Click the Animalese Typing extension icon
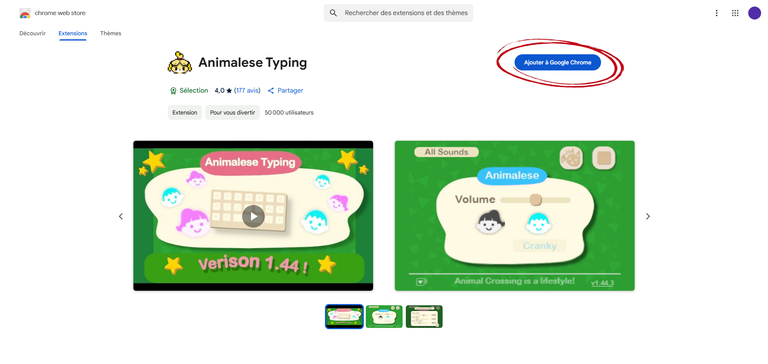The width and height of the screenshot is (768, 364). (x=179, y=63)
